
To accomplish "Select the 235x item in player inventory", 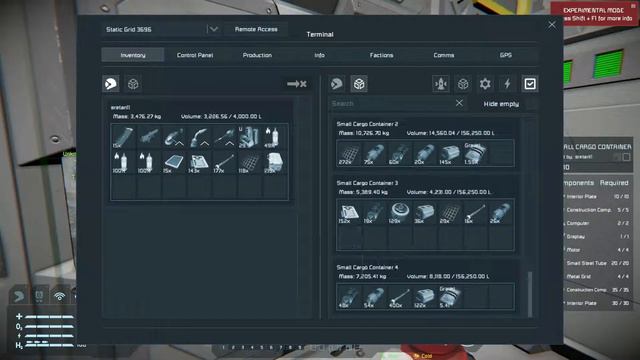I will pos(275,162).
